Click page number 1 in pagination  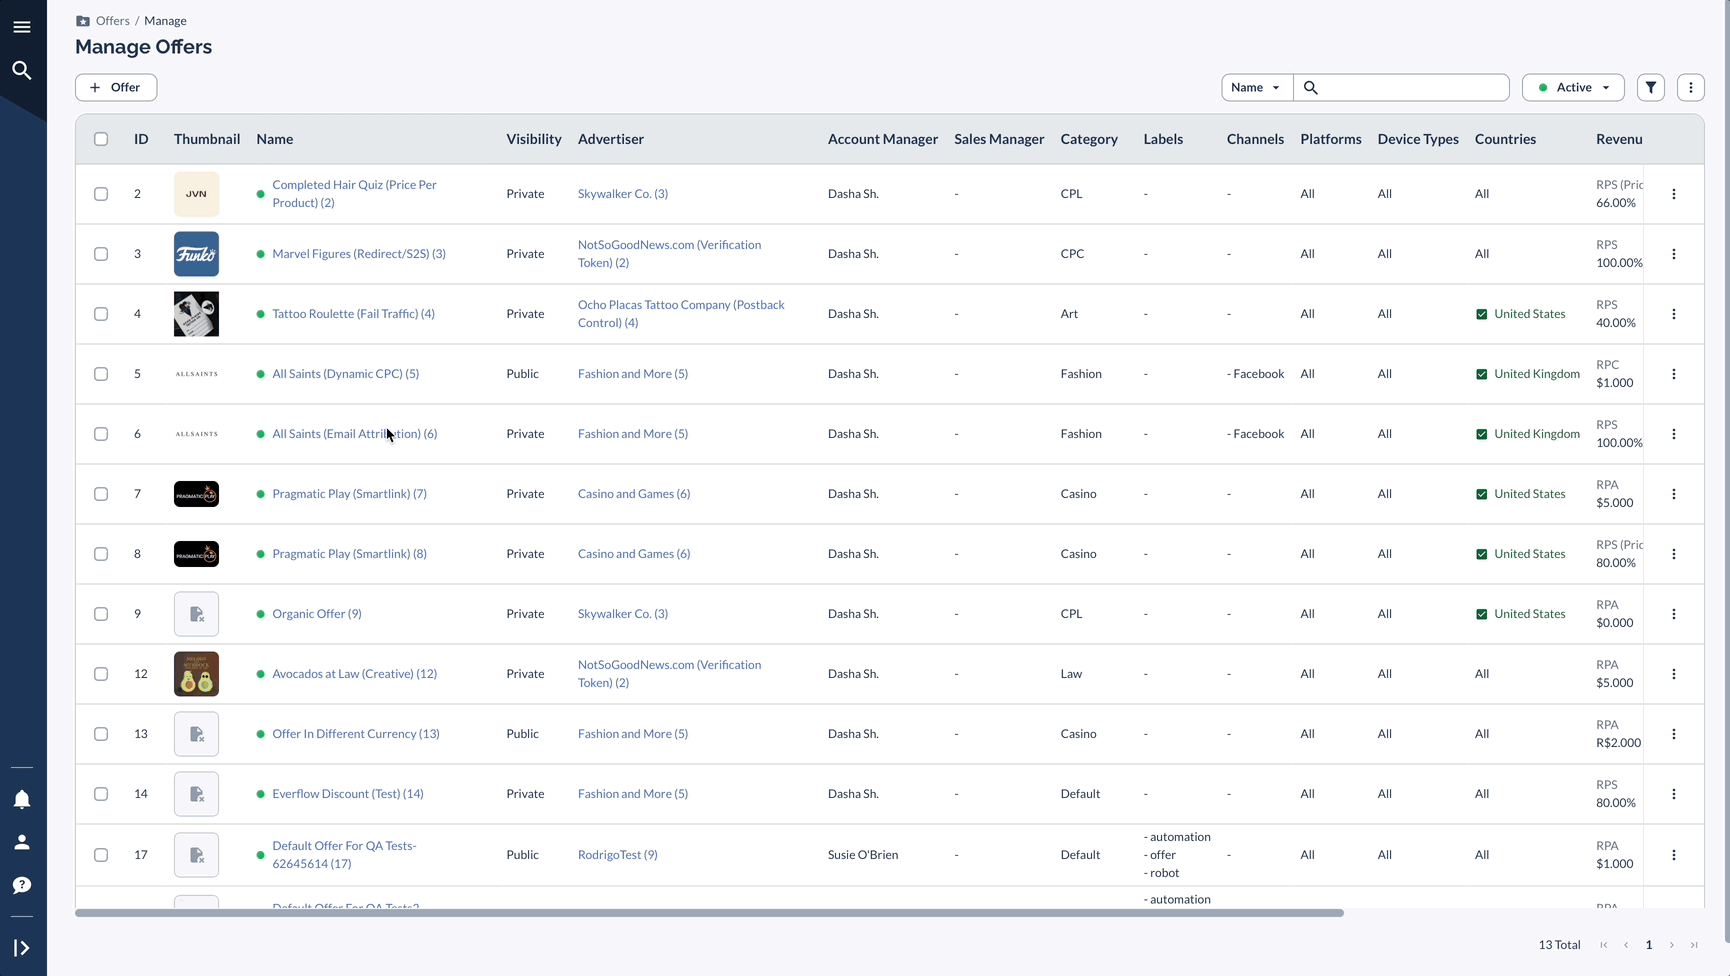coord(1649,945)
